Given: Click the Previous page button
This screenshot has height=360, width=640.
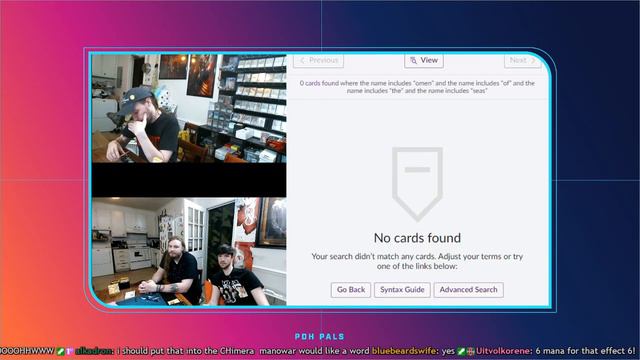Looking at the screenshot, I should pos(318,60).
